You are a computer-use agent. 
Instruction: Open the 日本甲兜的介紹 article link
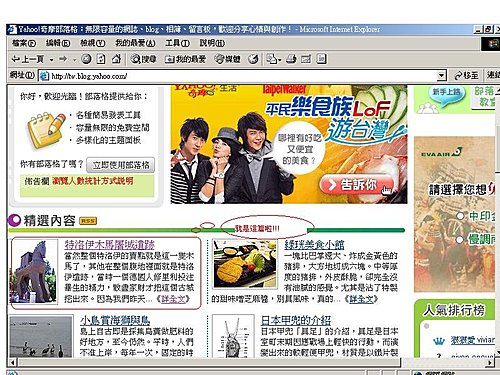[296, 320]
